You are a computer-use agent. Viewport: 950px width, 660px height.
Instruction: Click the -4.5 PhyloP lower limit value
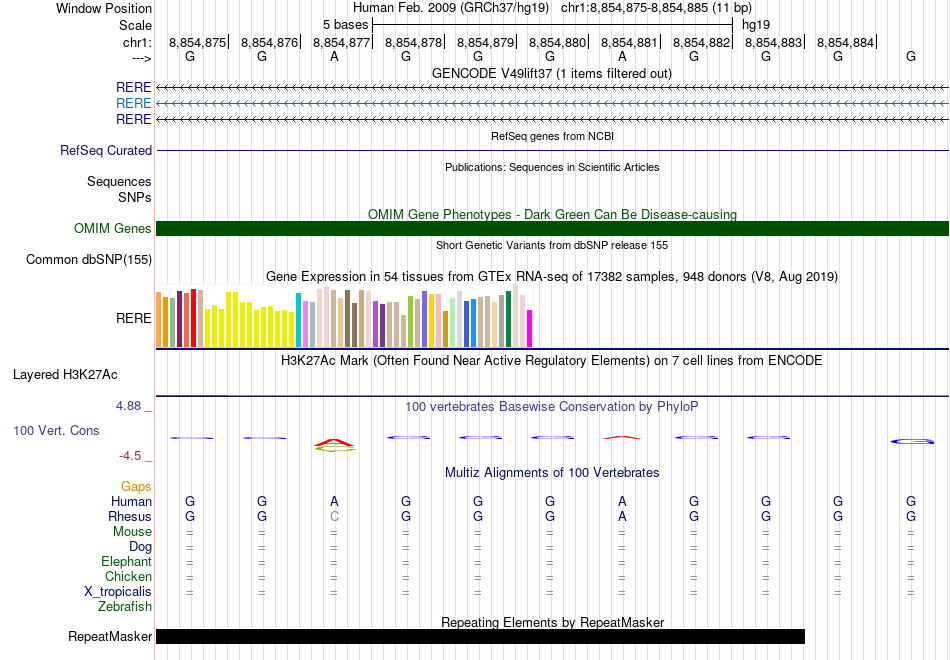click(x=130, y=456)
